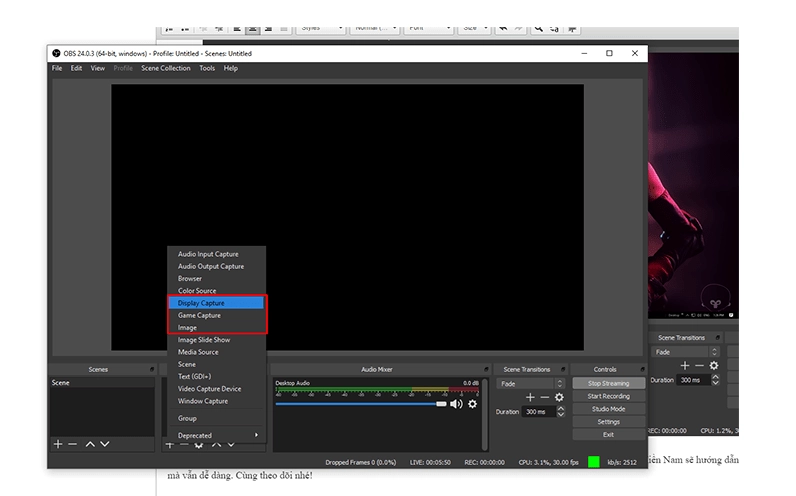
Task: Click the Start Recording button
Action: pos(608,396)
